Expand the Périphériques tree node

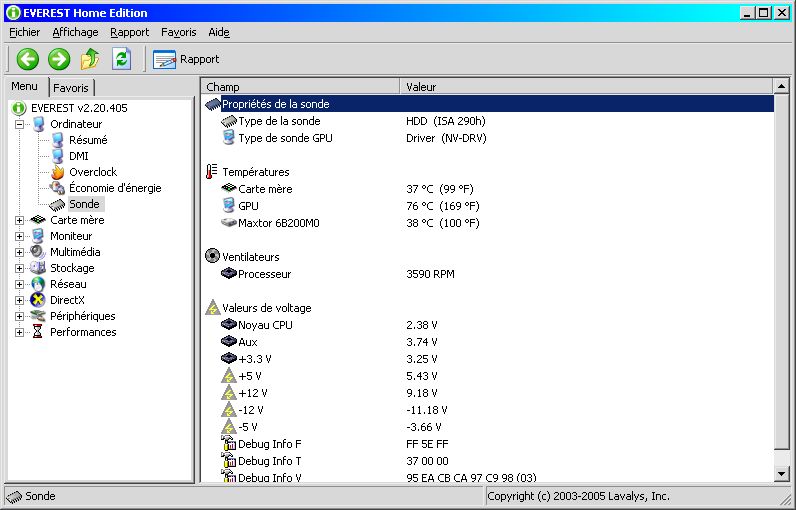click(x=20, y=316)
